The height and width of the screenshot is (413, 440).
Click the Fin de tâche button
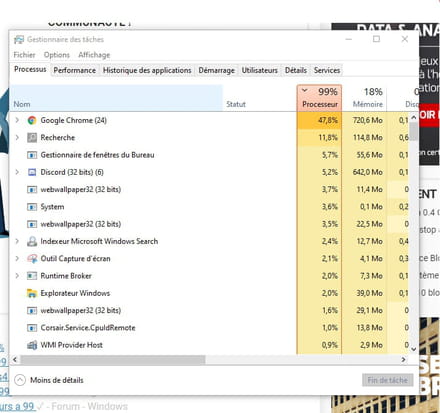[x=388, y=380]
